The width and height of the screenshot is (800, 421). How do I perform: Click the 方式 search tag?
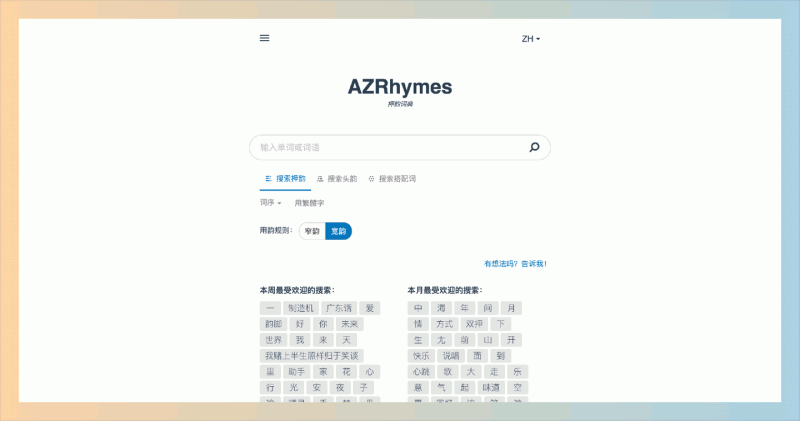[444, 324]
